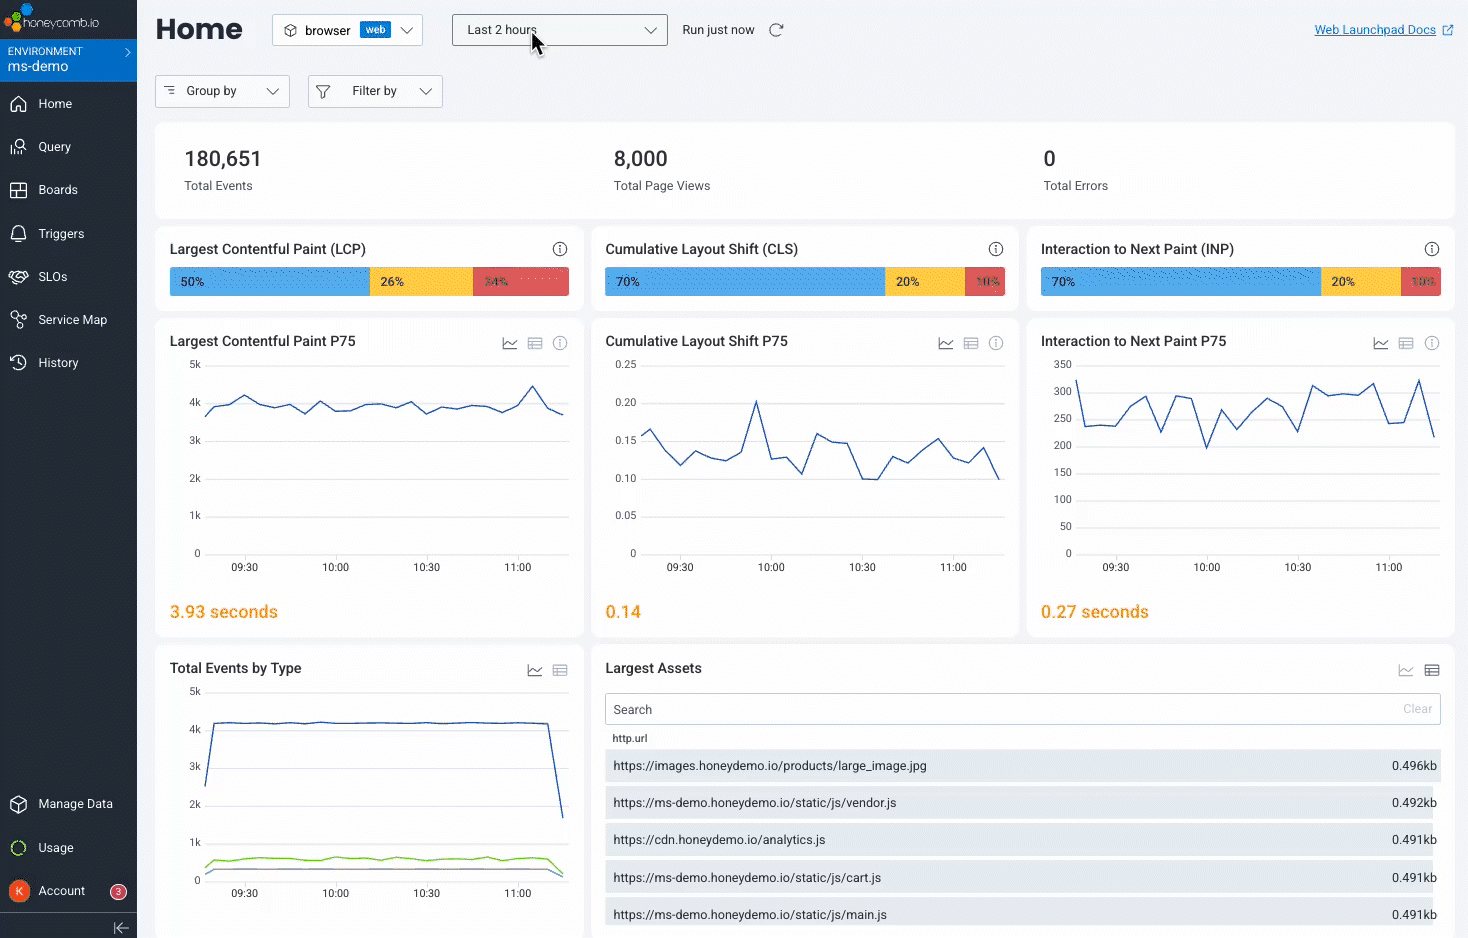
Task: Expand the Group by dropdown
Action: 222,91
